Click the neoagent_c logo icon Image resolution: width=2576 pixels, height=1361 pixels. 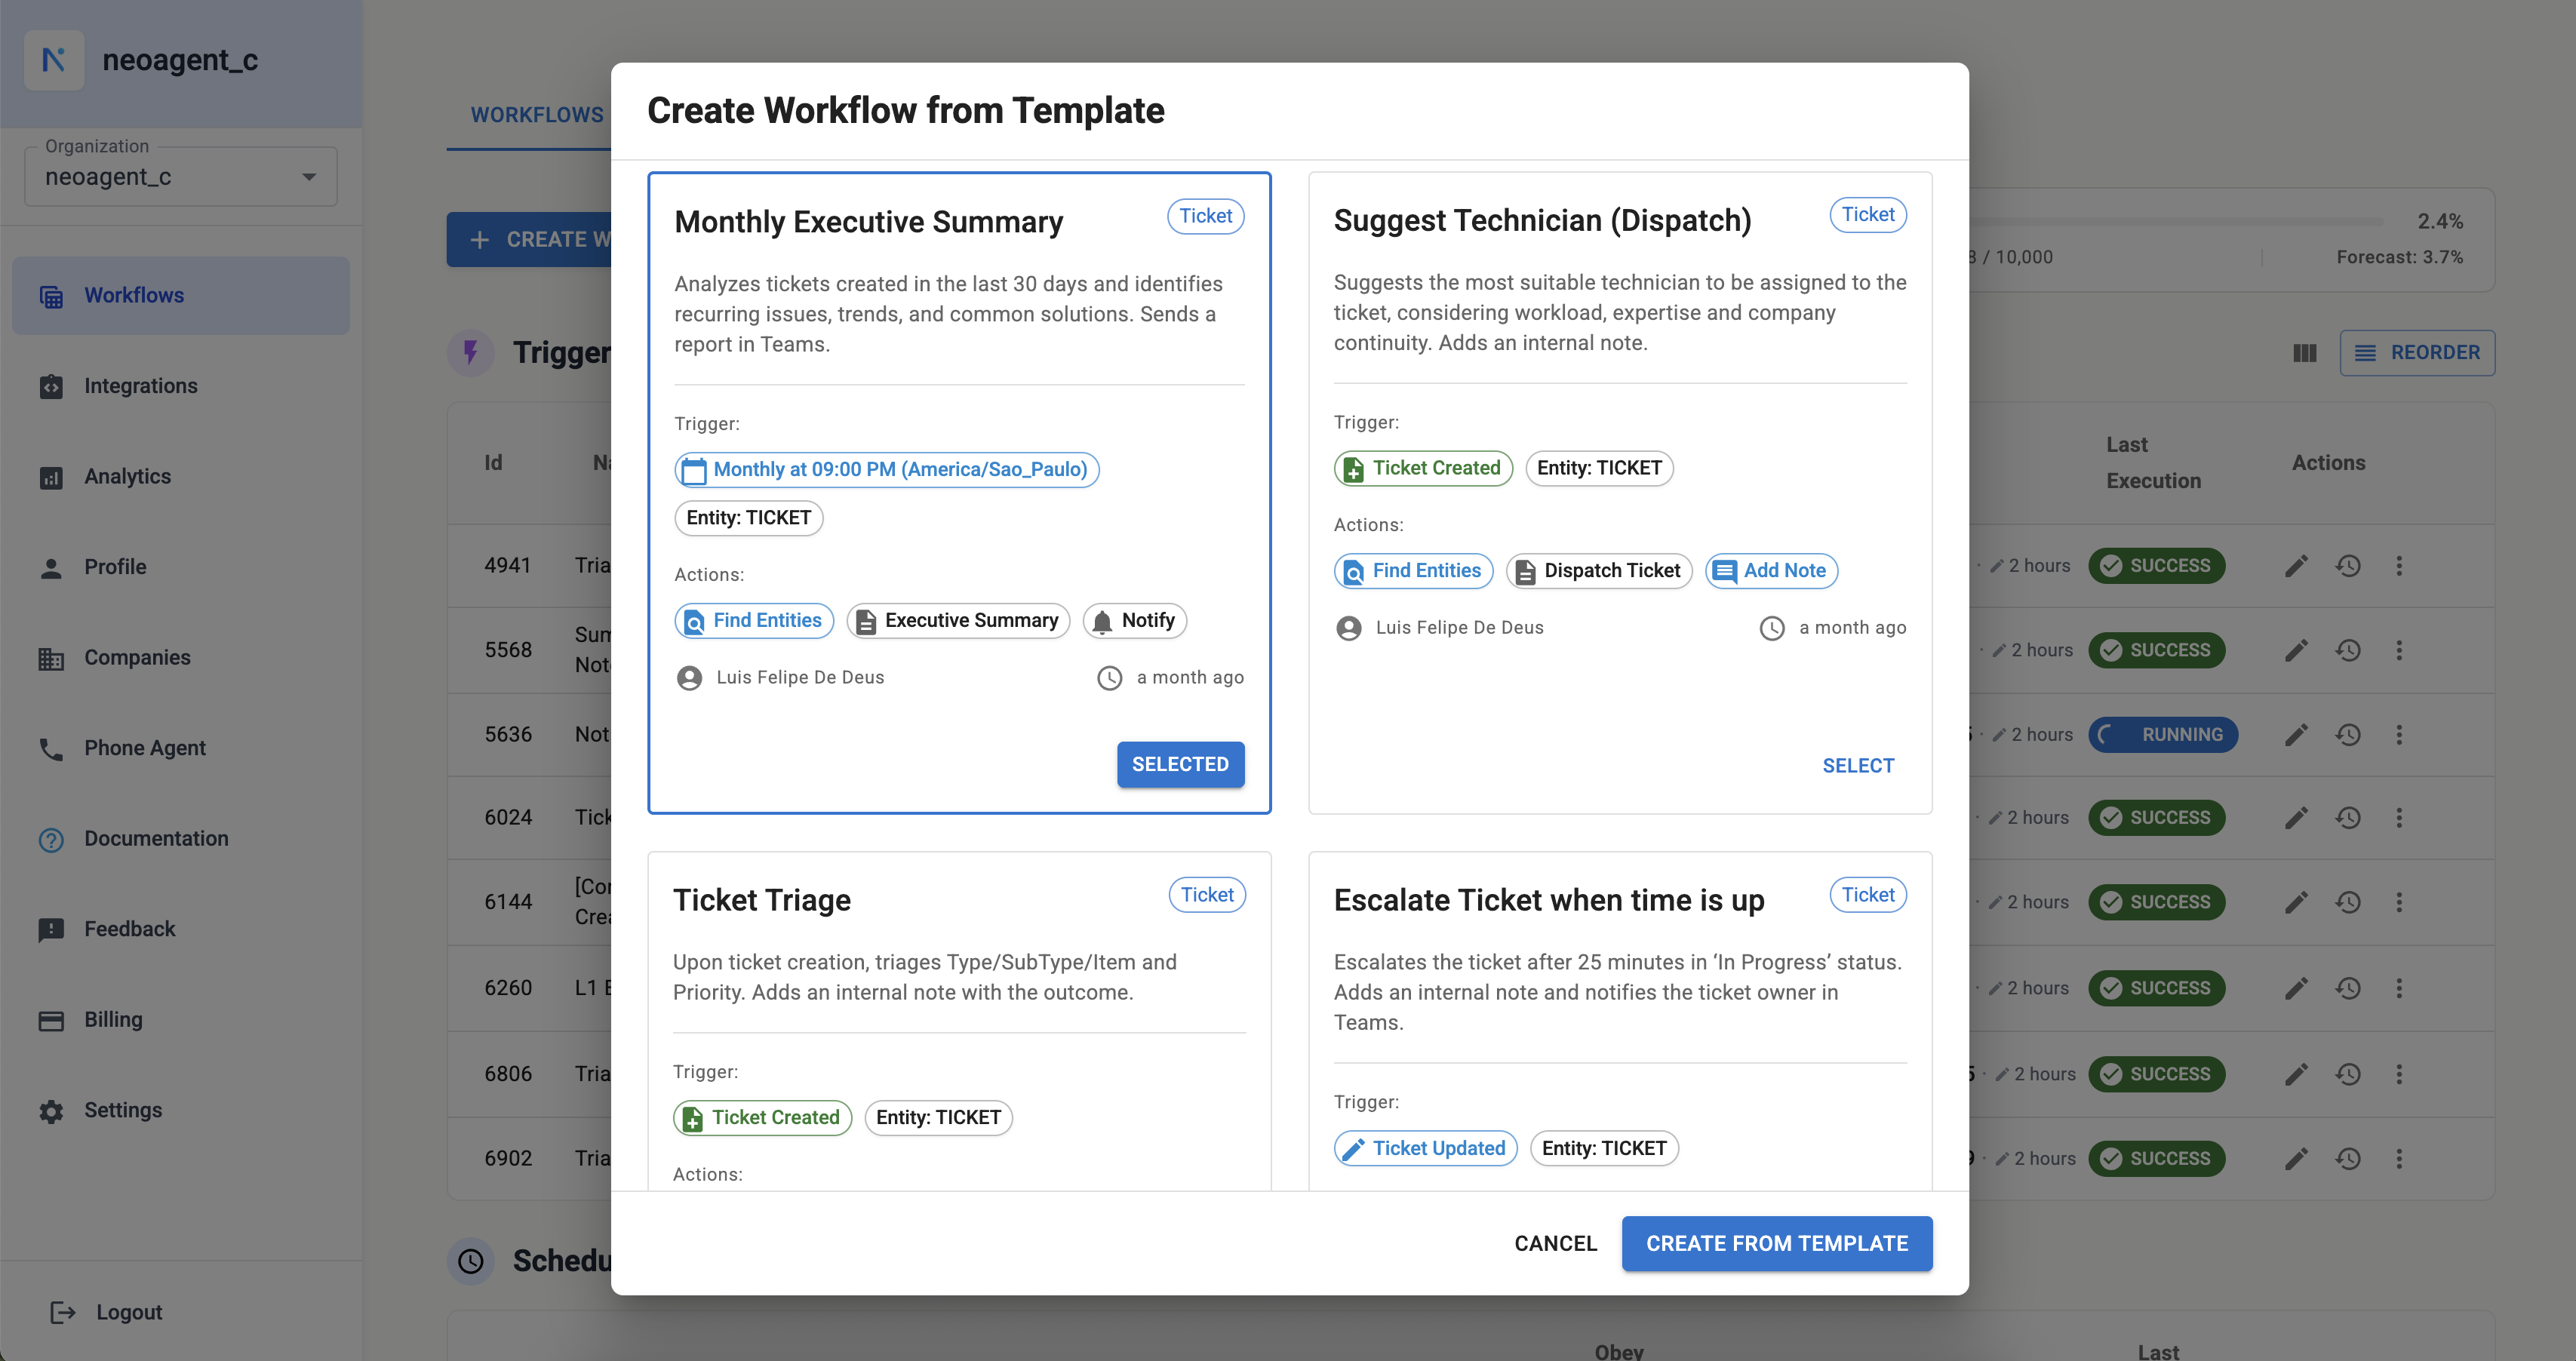tap(54, 60)
